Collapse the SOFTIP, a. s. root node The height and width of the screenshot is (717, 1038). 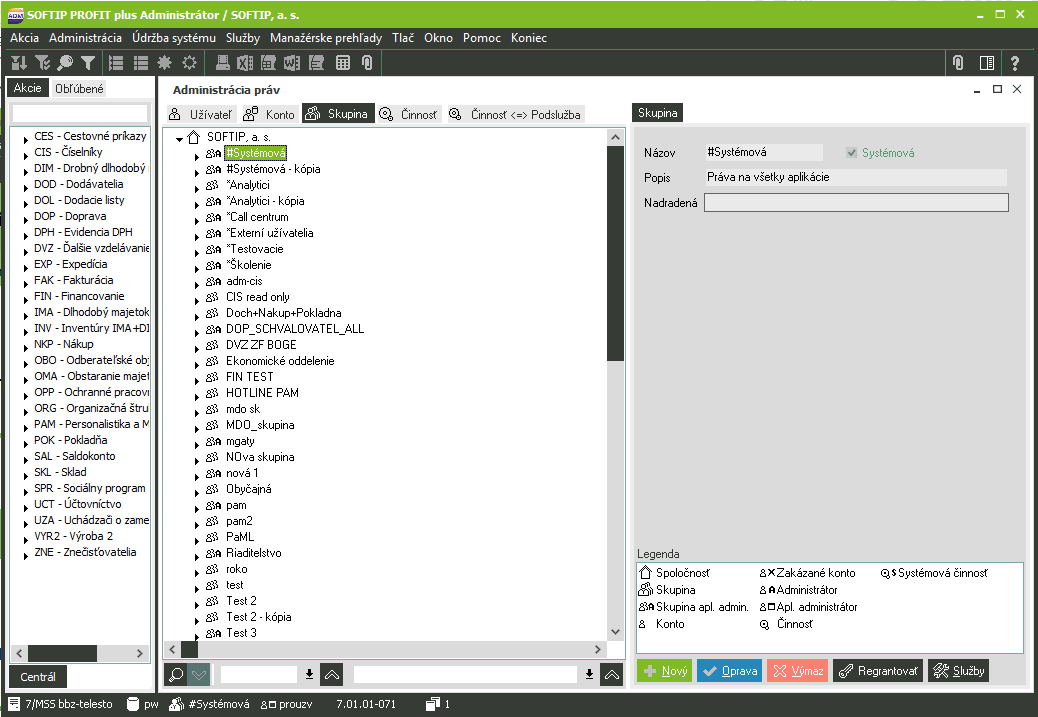[x=179, y=138]
